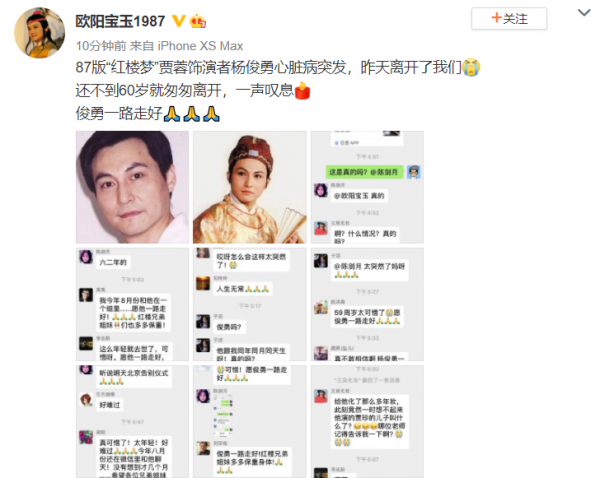Image resolution: width=600 pixels, height=478 pixels.
Task: Open the costume photo with the fan
Action: point(249,187)
